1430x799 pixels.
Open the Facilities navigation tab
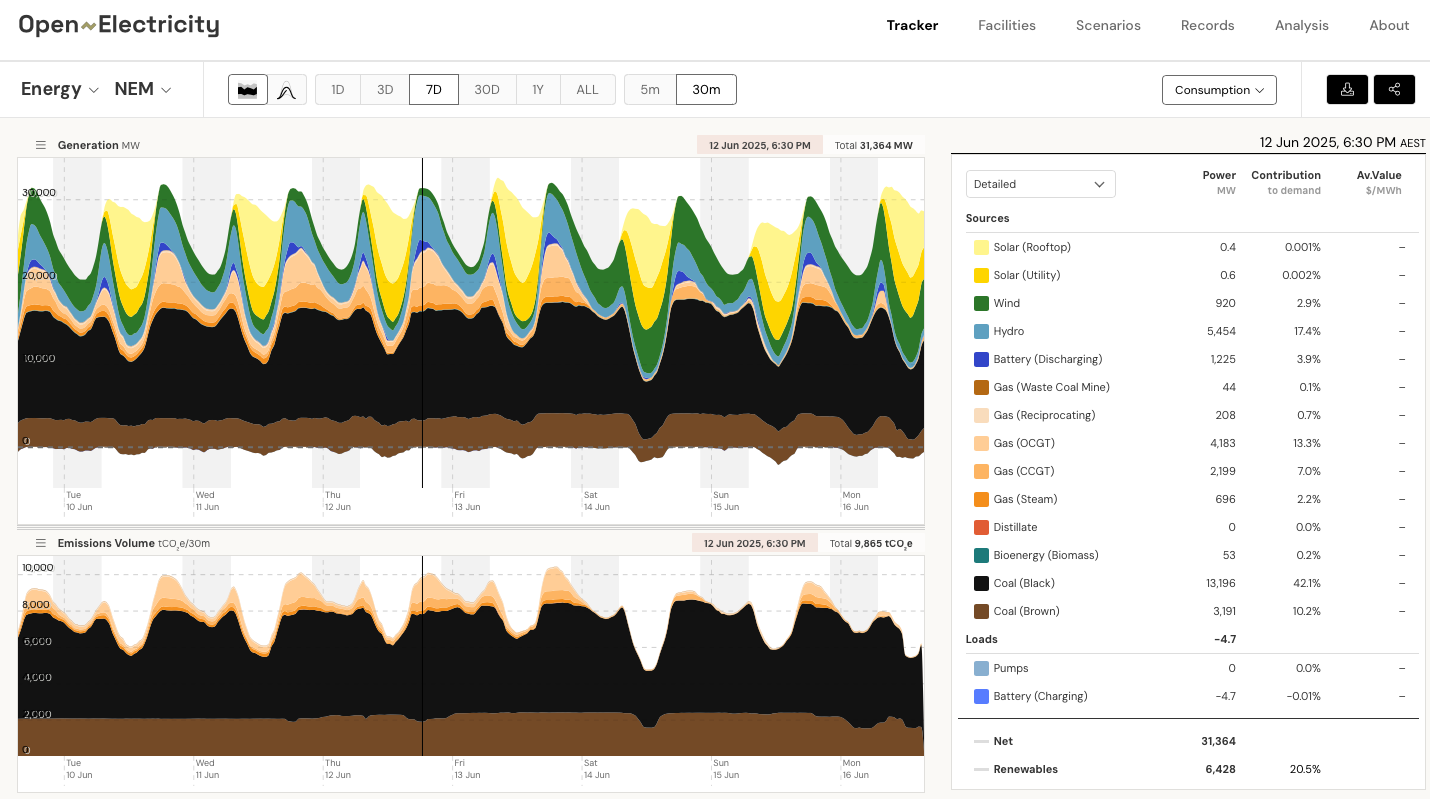point(1006,25)
